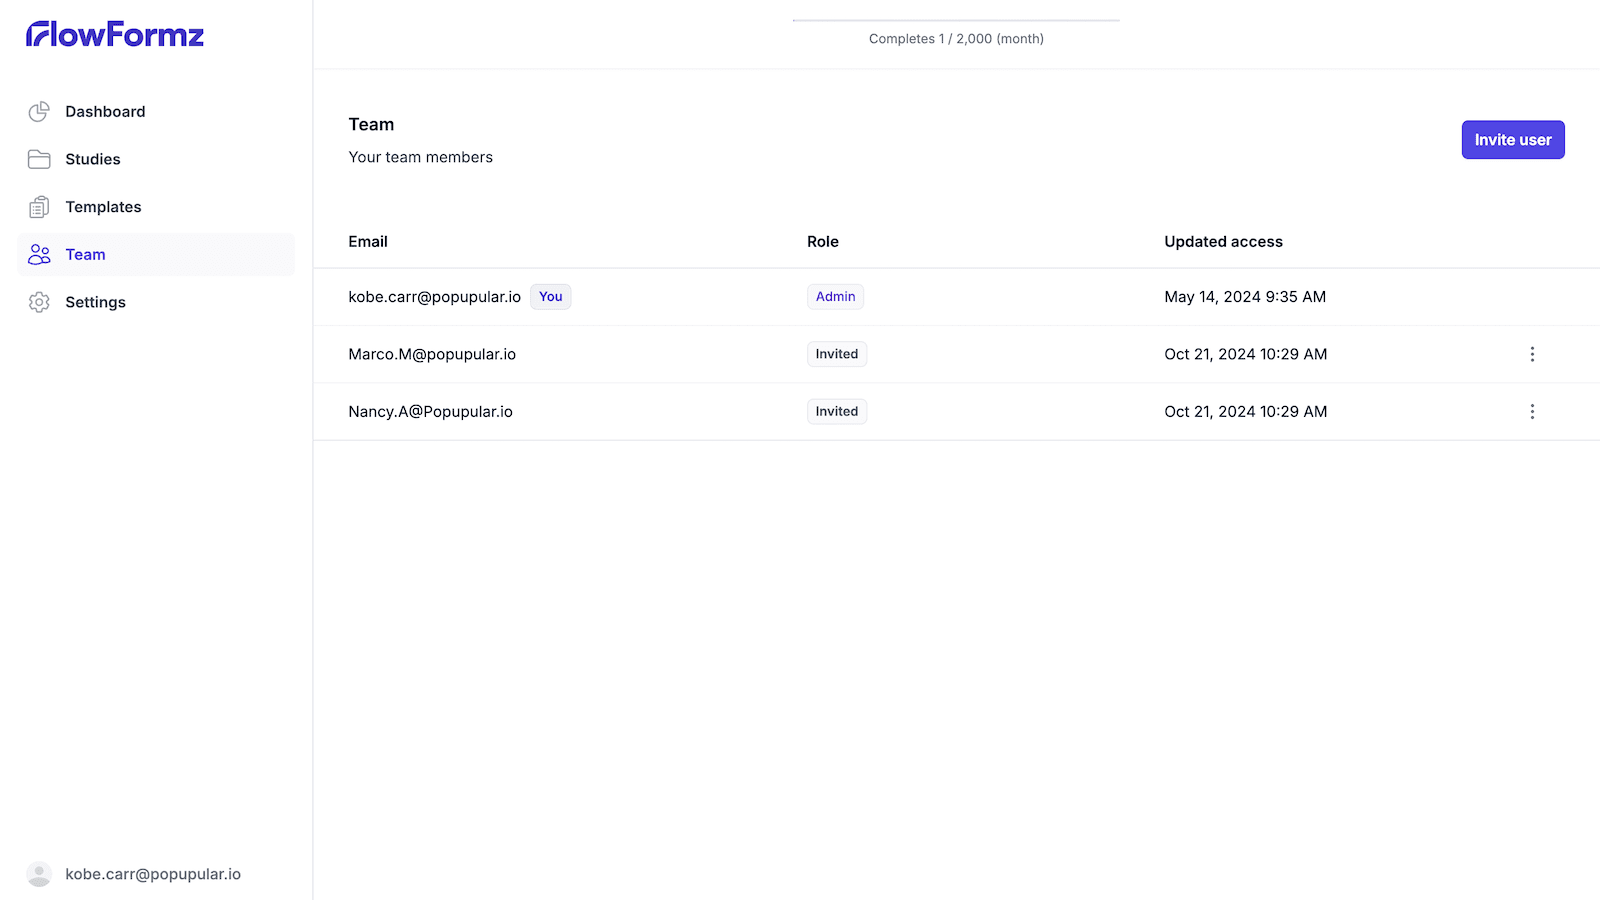
Task: Click the Invited badge for Marco.M
Action: (836, 354)
